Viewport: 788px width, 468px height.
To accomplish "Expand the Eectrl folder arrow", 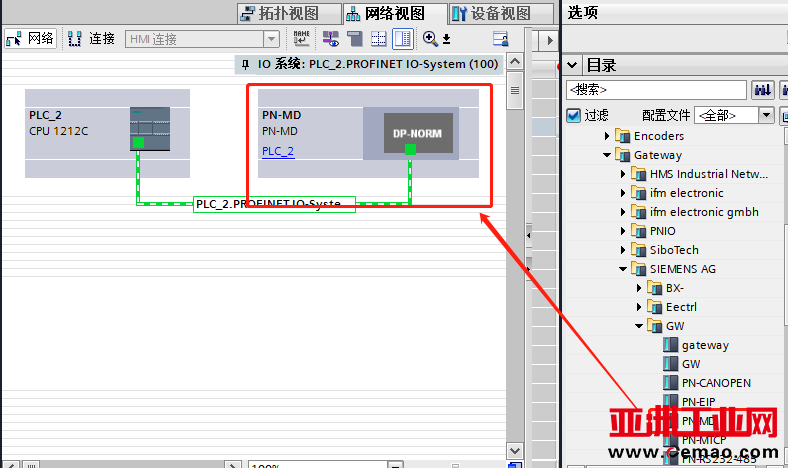I will tap(639, 307).
